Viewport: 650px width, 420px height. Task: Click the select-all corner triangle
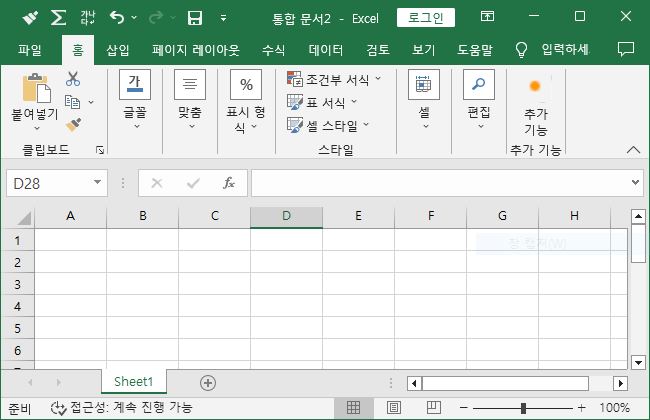(24, 218)
